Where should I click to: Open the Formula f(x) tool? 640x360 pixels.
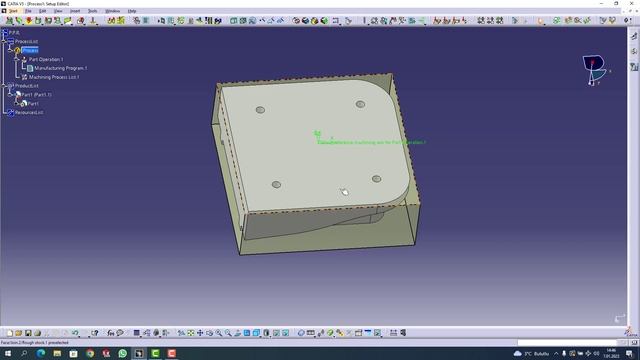[x=111, y=333]
